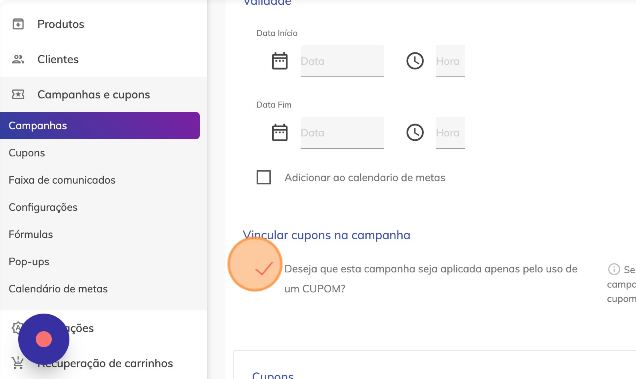The image size is (636, 379).
Task: Check Adicionar ao calendario de metas
Action: pyautogui.click(x=264, y=177)
